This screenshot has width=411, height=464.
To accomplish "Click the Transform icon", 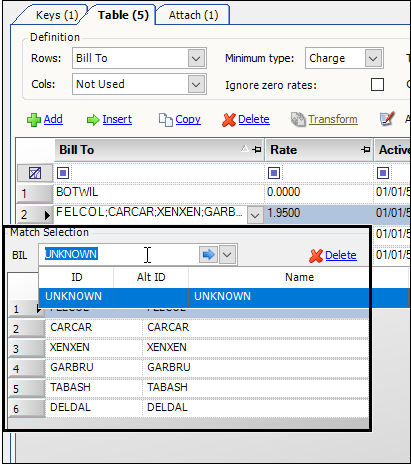I will (298, 119).
